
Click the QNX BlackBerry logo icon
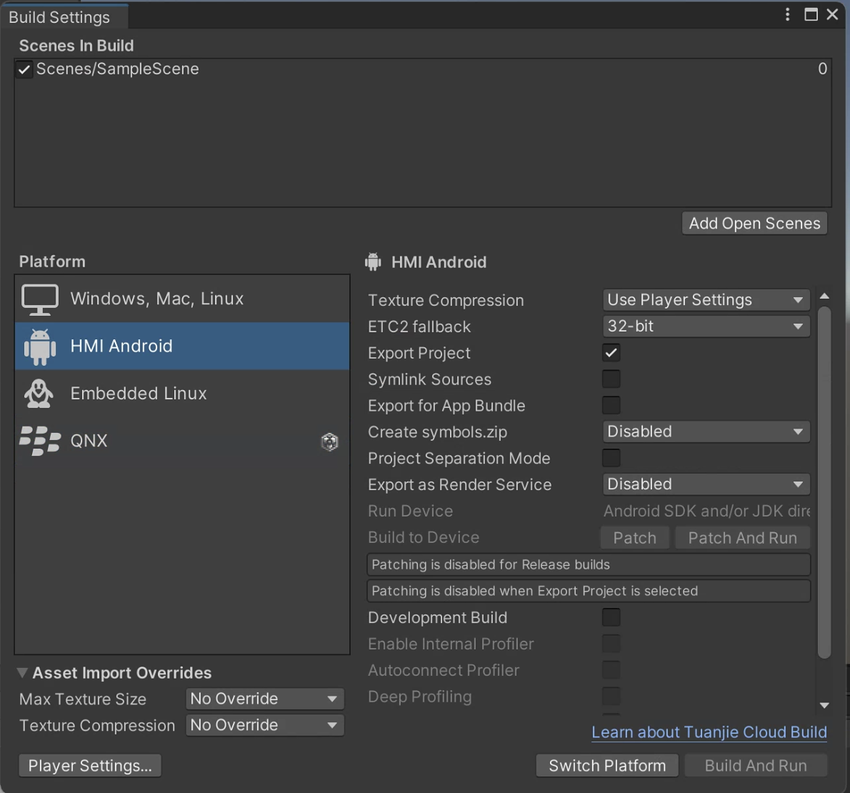point(40,441)
